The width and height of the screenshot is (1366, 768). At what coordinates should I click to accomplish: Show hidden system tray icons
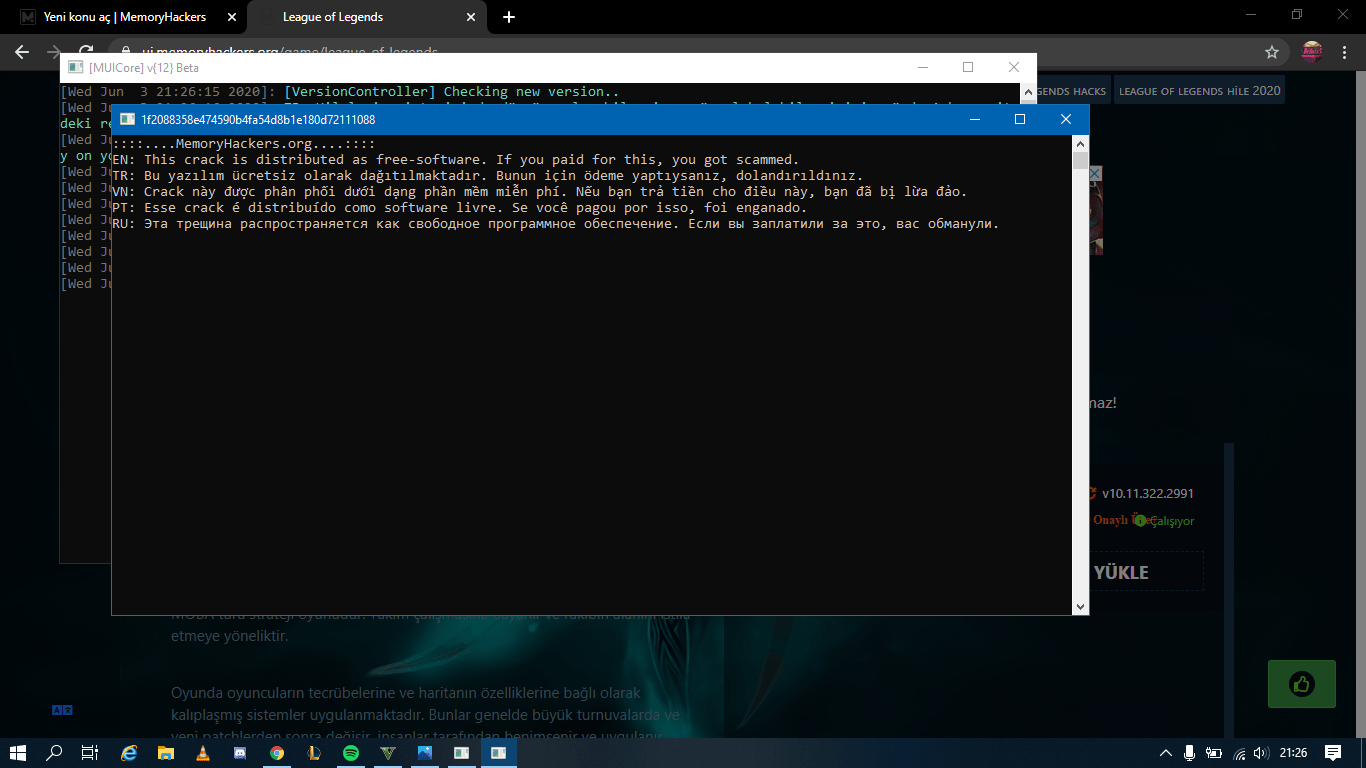[1166, 753]
